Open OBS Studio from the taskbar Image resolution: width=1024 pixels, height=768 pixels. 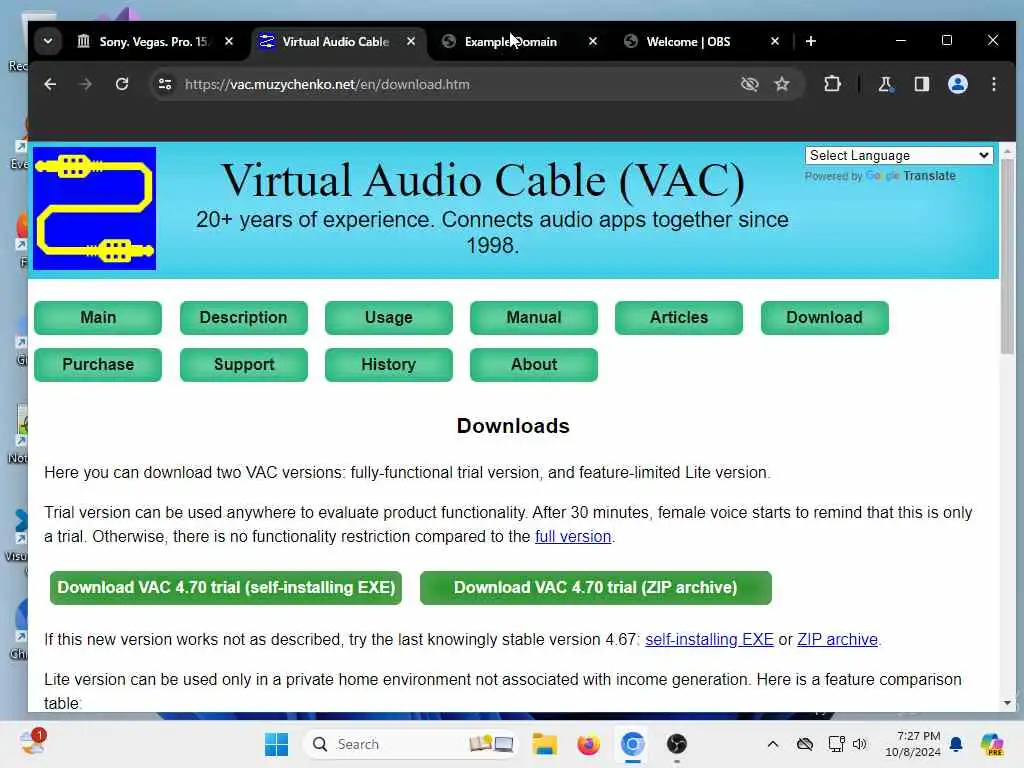[x=677, y=744]
